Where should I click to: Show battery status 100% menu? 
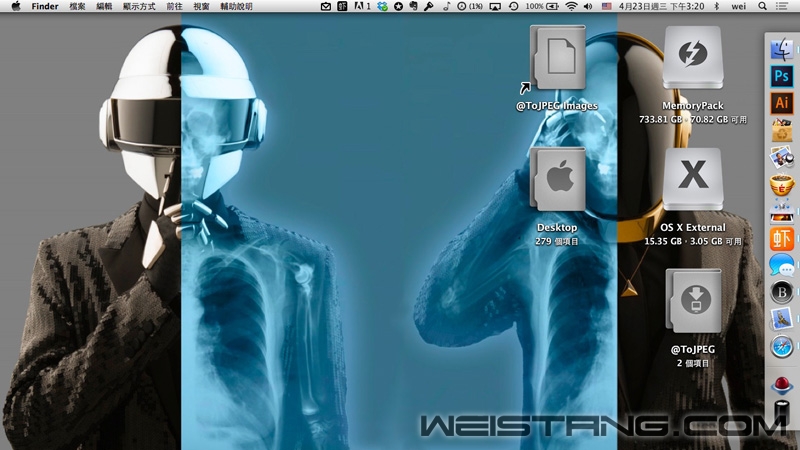tap(541, 6)
